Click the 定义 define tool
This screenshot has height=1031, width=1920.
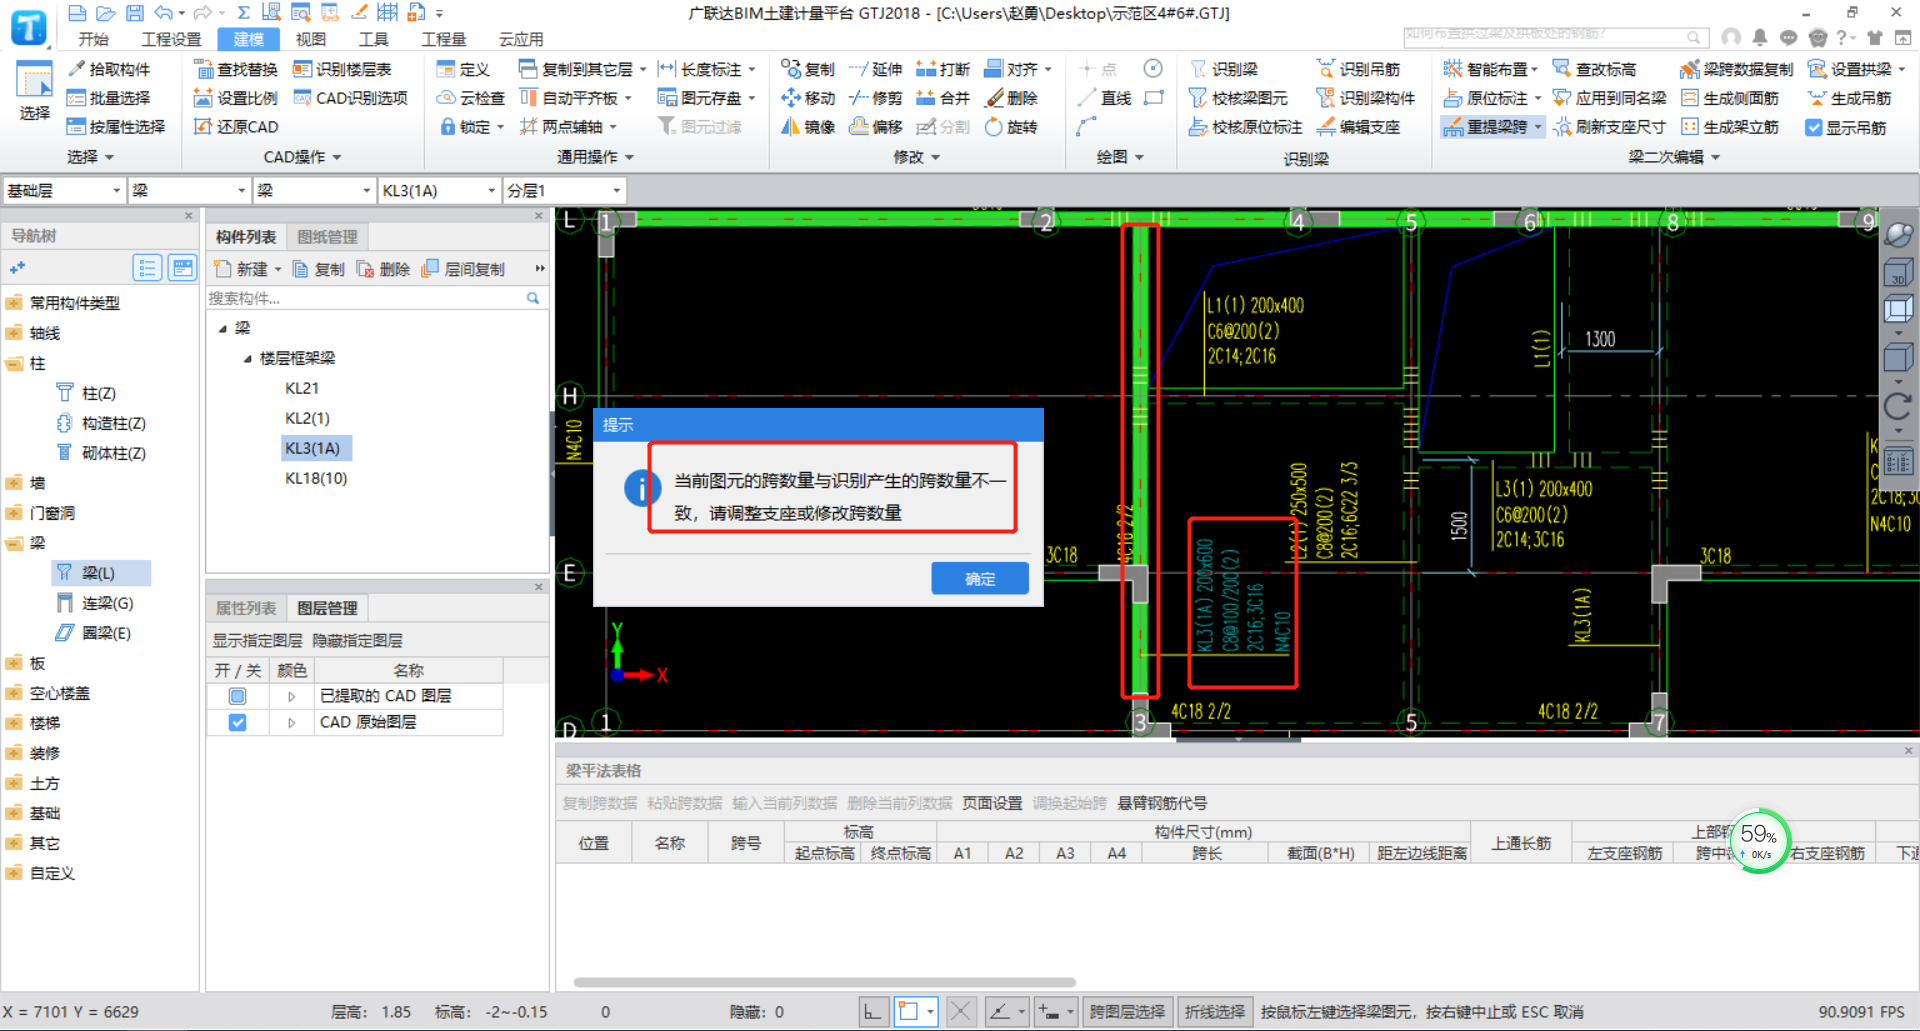click(463, 69)
